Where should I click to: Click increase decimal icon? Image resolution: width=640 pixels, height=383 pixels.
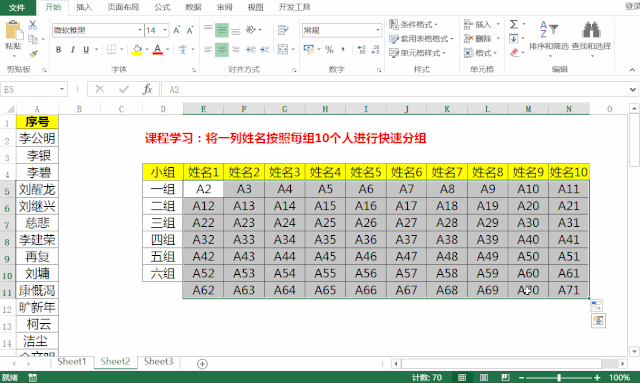click(361, 50)
